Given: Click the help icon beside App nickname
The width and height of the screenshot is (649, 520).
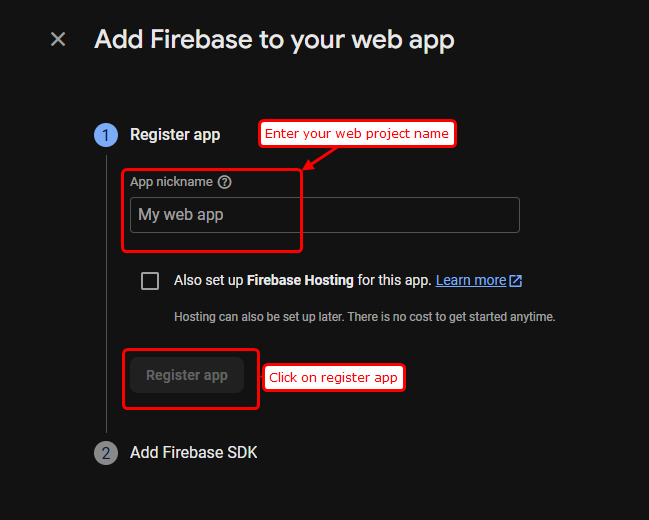Looking at the screenshot, I should point(225,182).
